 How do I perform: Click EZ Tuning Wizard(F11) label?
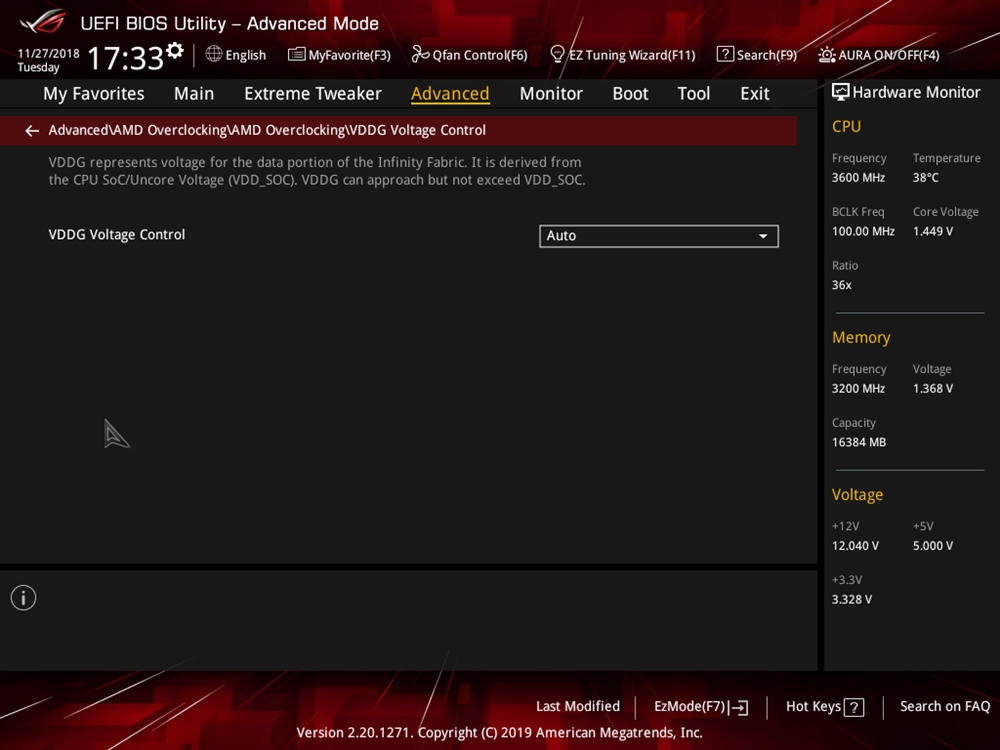pos(632,55)
